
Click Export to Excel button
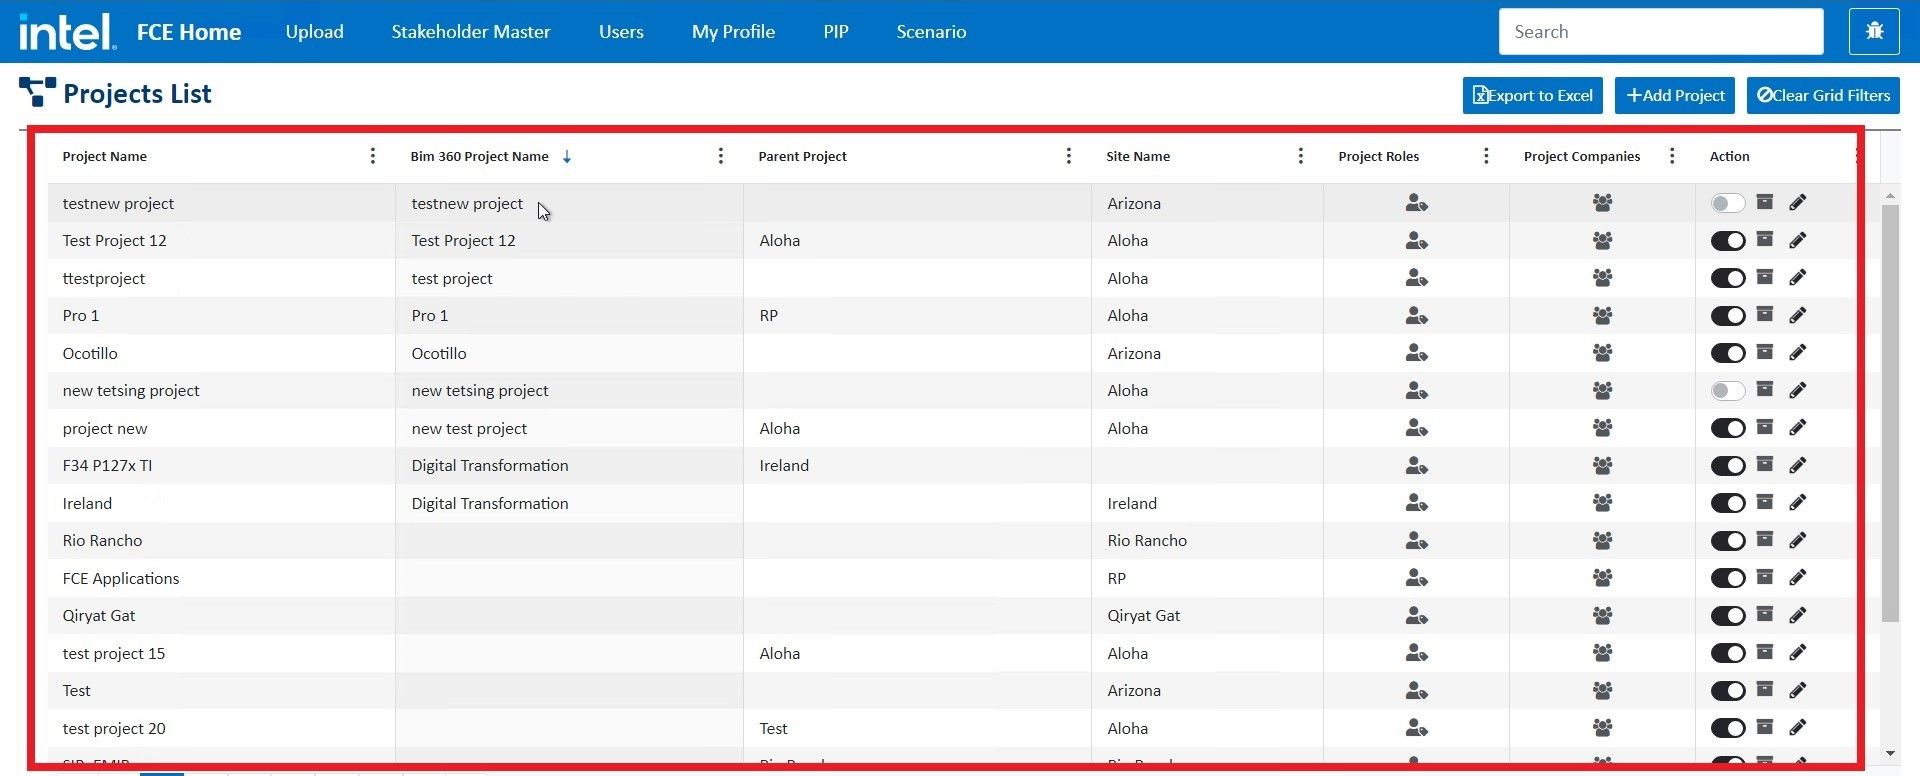tap(1532, 96)
